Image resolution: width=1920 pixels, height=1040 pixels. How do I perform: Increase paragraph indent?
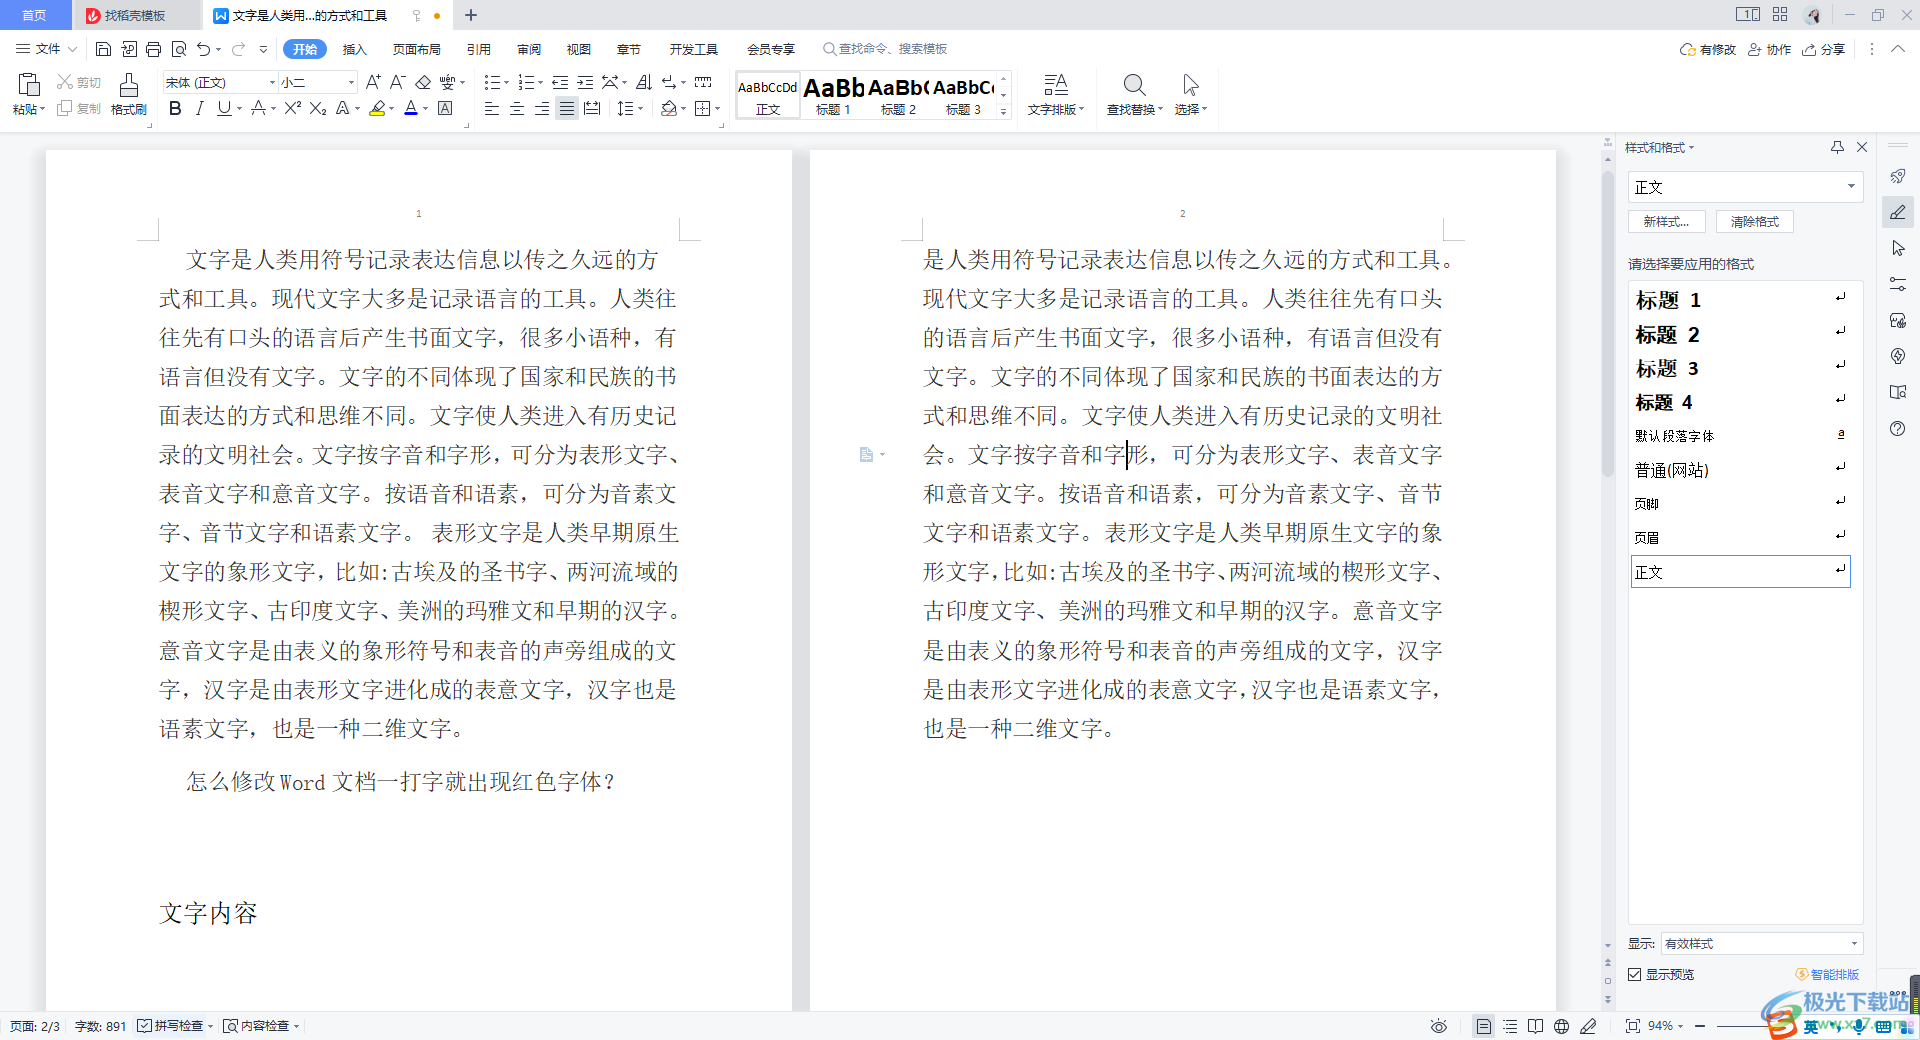click(x=585, y=82)
